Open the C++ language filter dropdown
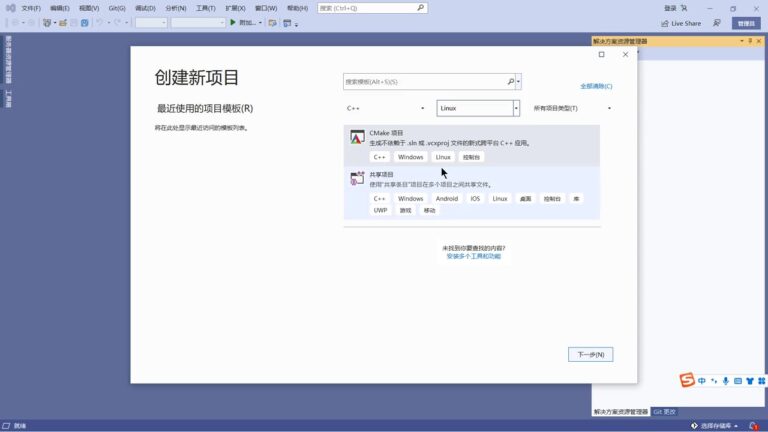This screenshot has height=432, width=768. tap(385, 108)
